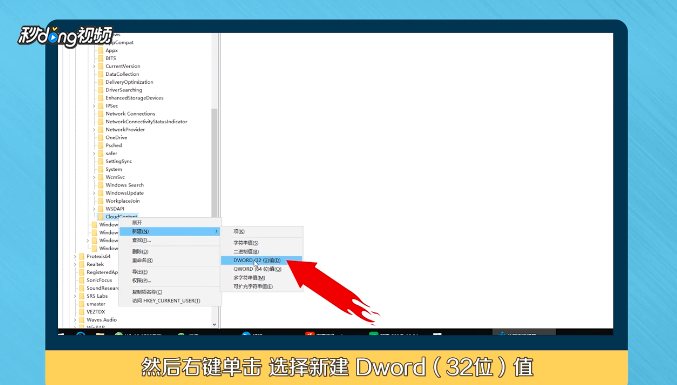677x385 pixels.
Task: Click the SettingSync folder icon
Action: [101, 161]
